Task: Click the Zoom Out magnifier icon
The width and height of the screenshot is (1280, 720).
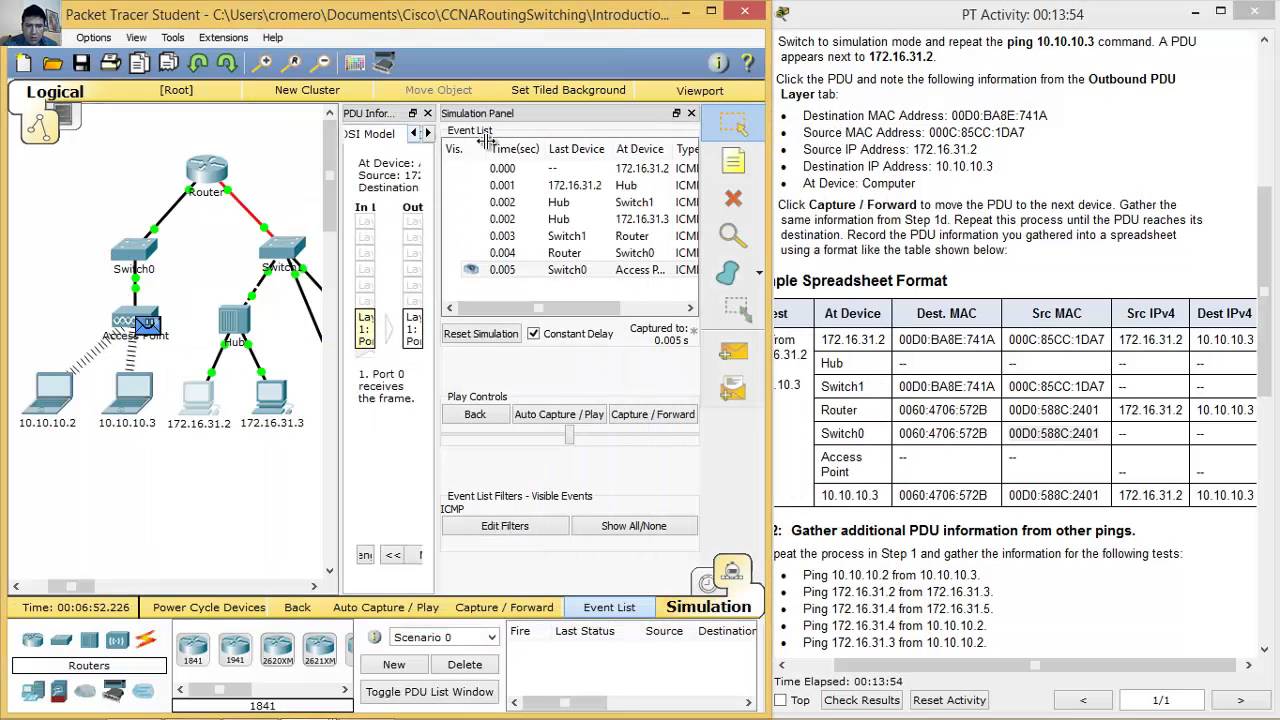Action: click(321, 63)
